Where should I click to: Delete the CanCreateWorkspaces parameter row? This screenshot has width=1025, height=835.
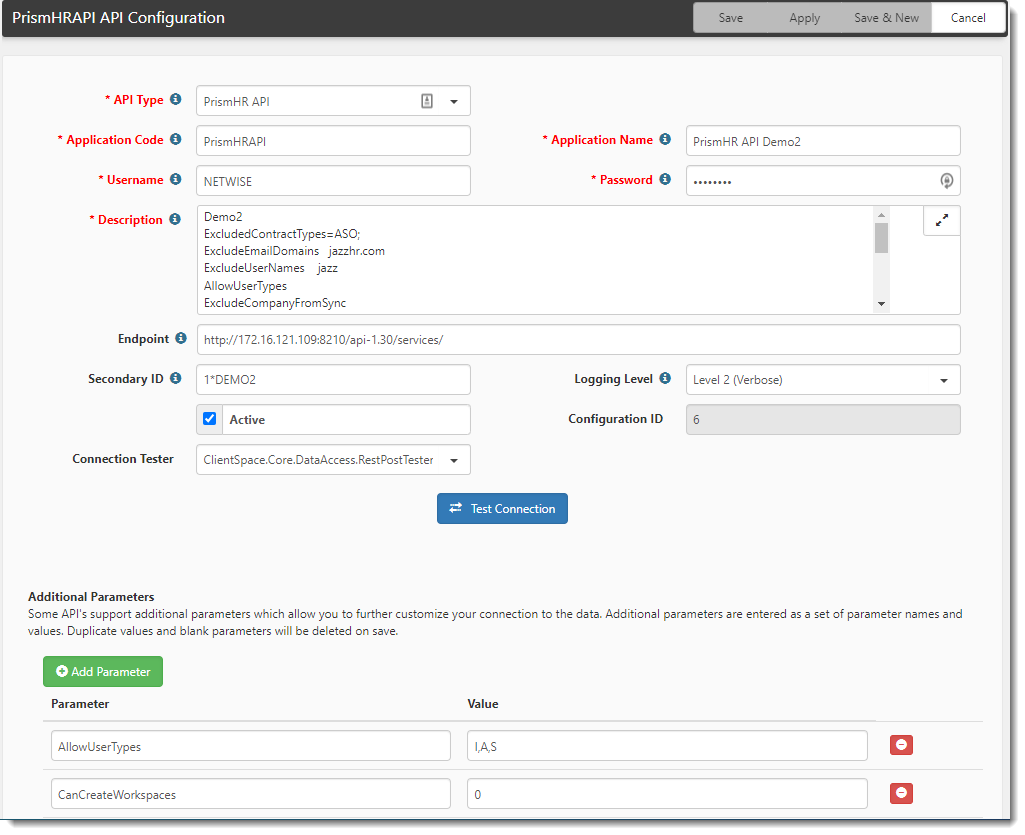point(901,793)
